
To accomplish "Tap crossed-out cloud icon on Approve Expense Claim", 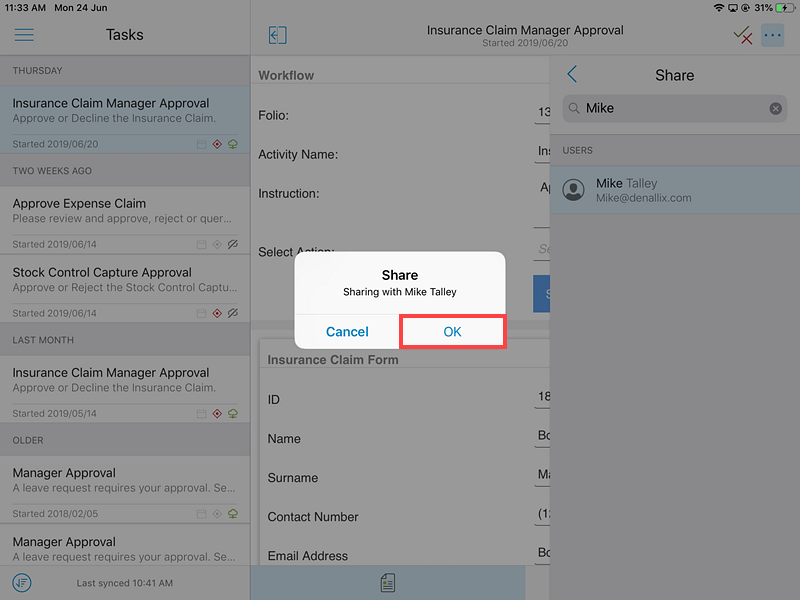I will 233,244.
